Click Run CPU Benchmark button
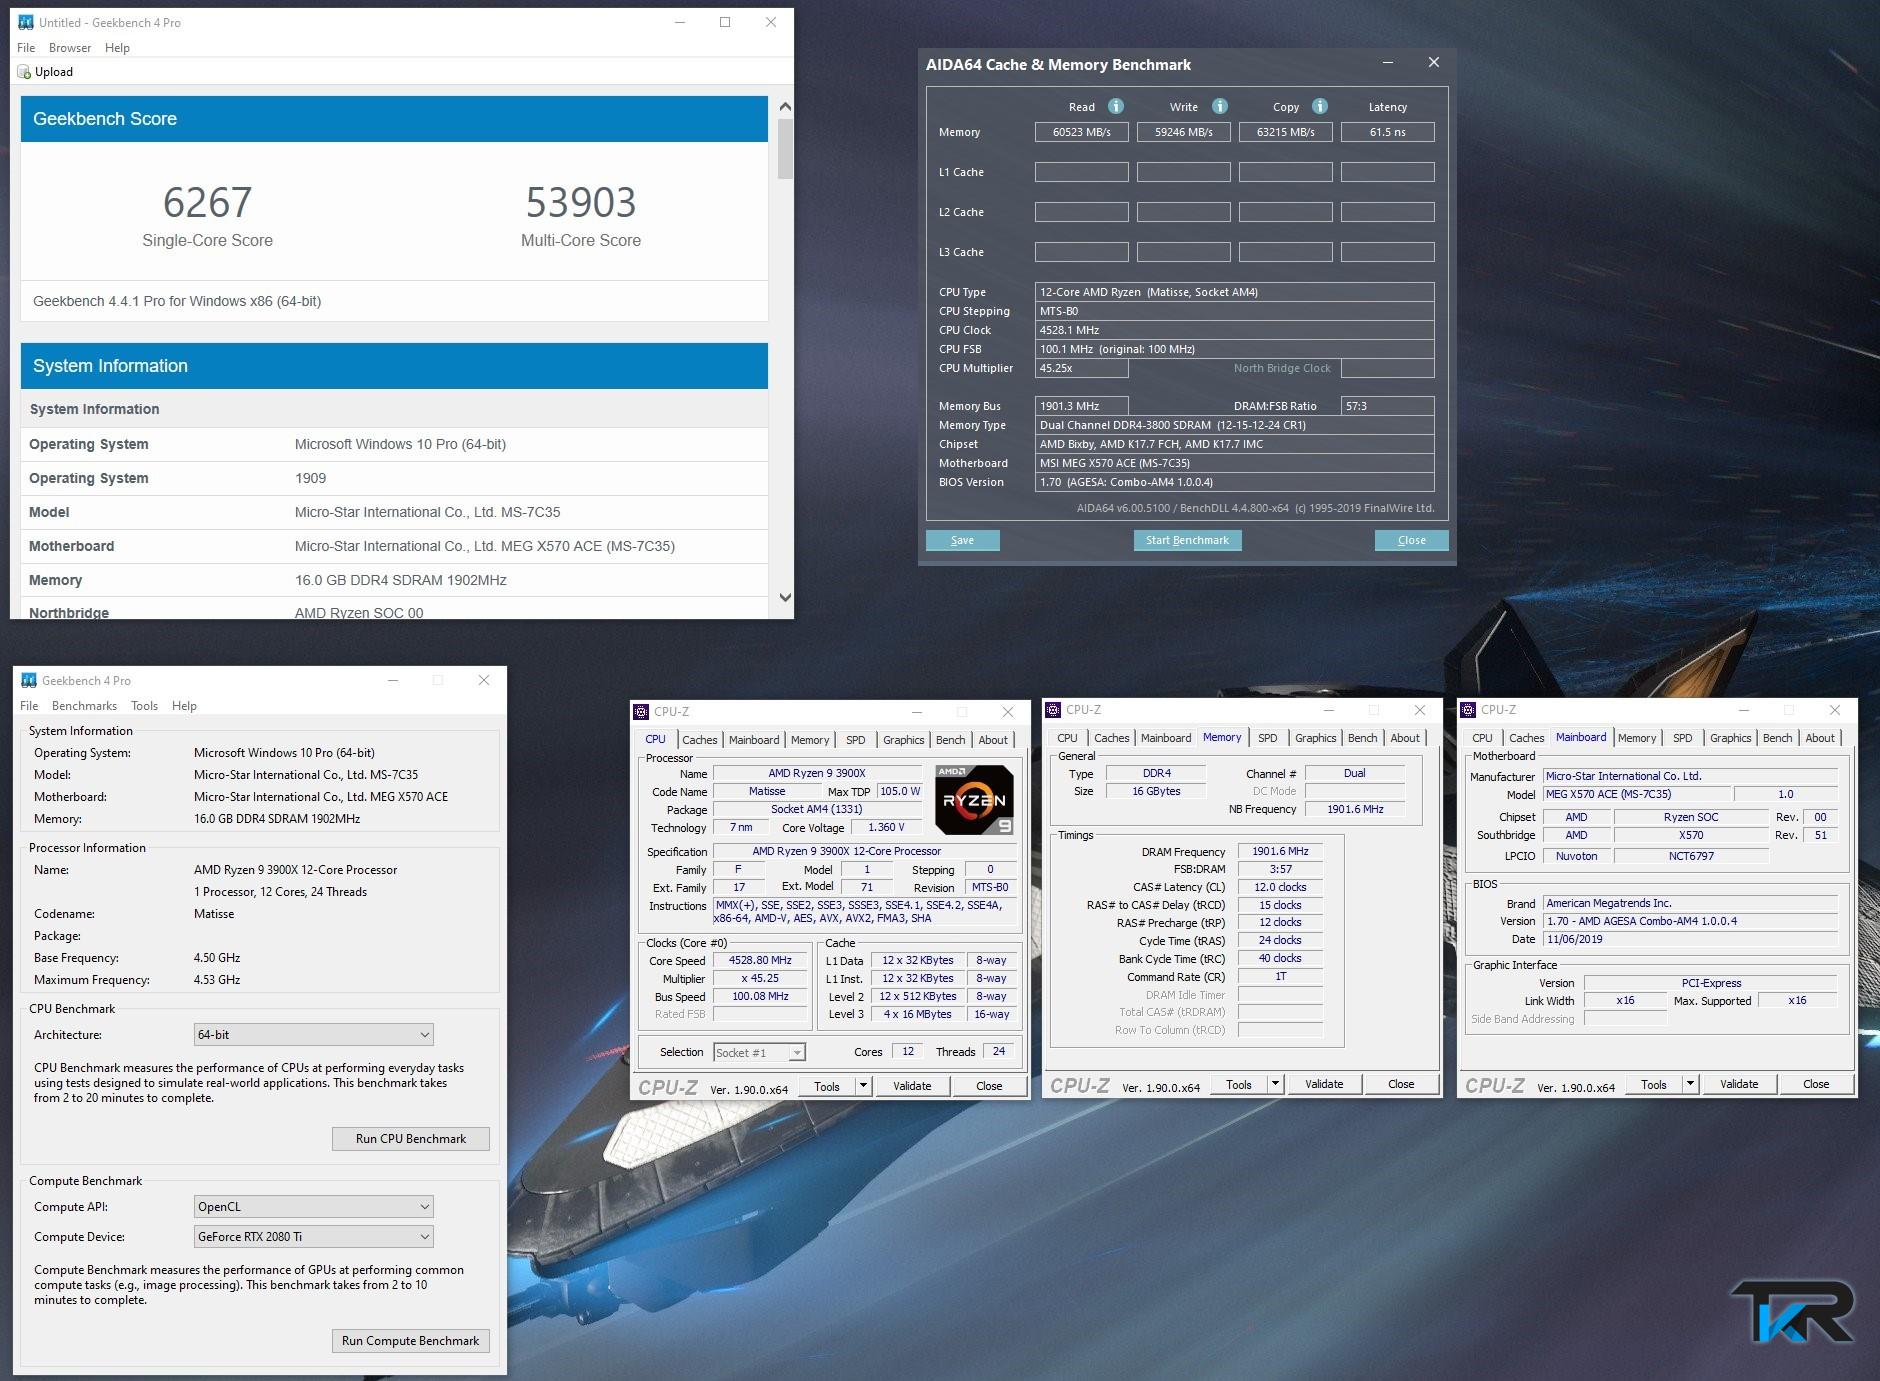This screenshot has height=1381, width=1880. [411, 1139]
